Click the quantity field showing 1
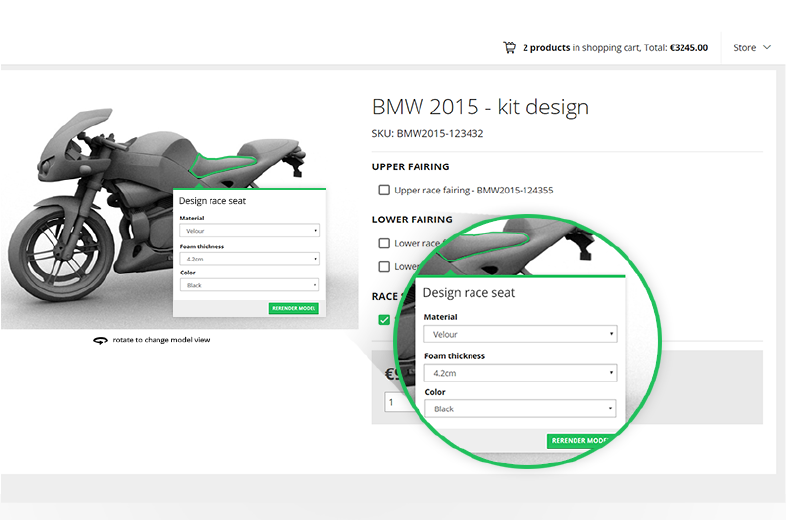The image size is (786, 520). click(399, 402)
